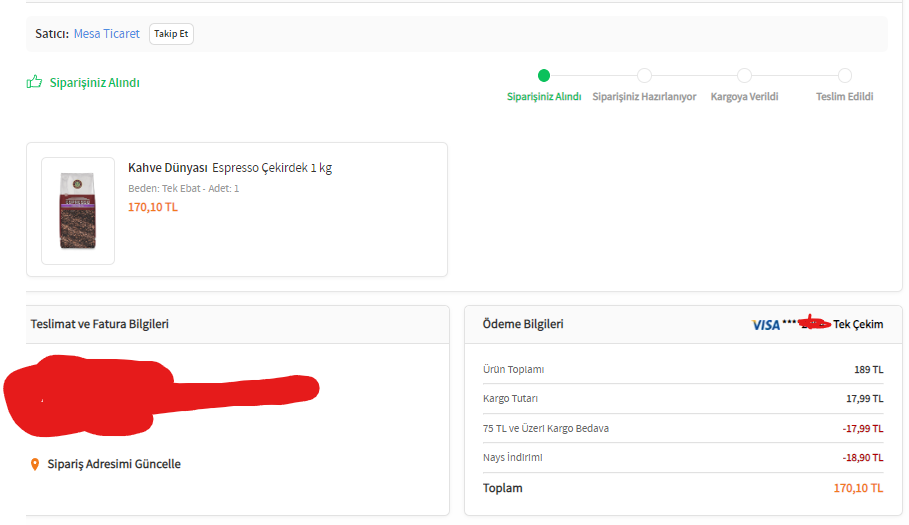Click the -18,90 TL discount value
The height and width of the screenshot is (525, 909).
863,457
